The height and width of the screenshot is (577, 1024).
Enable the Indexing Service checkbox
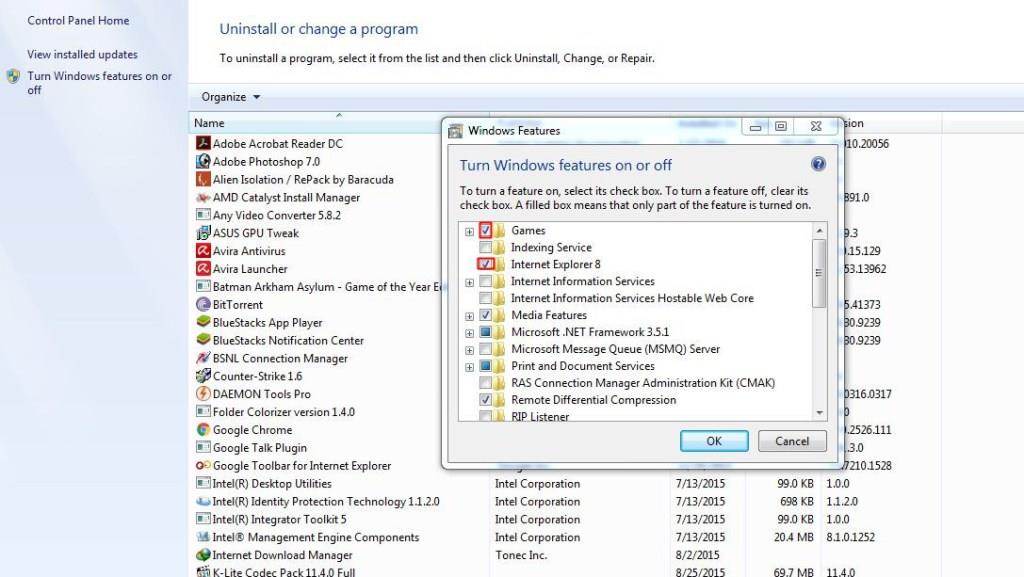coord(485,247)
